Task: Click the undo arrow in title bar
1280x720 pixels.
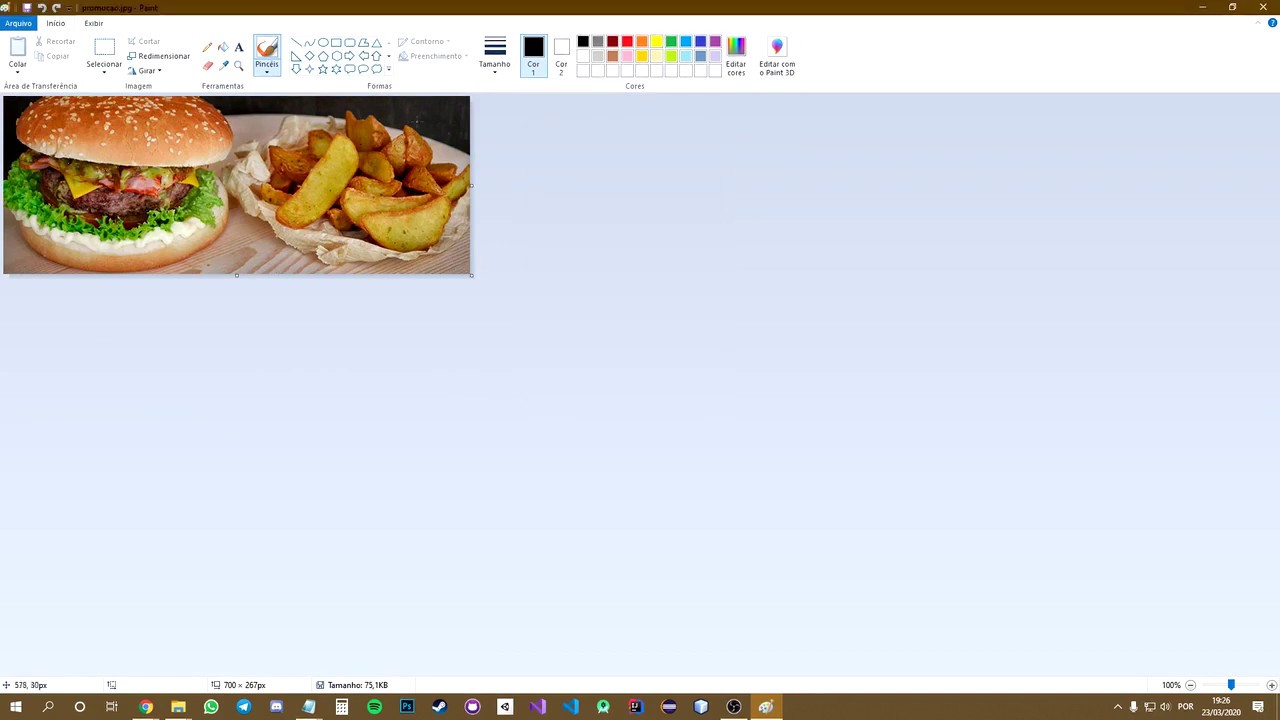Action: [x=42, y=7]
